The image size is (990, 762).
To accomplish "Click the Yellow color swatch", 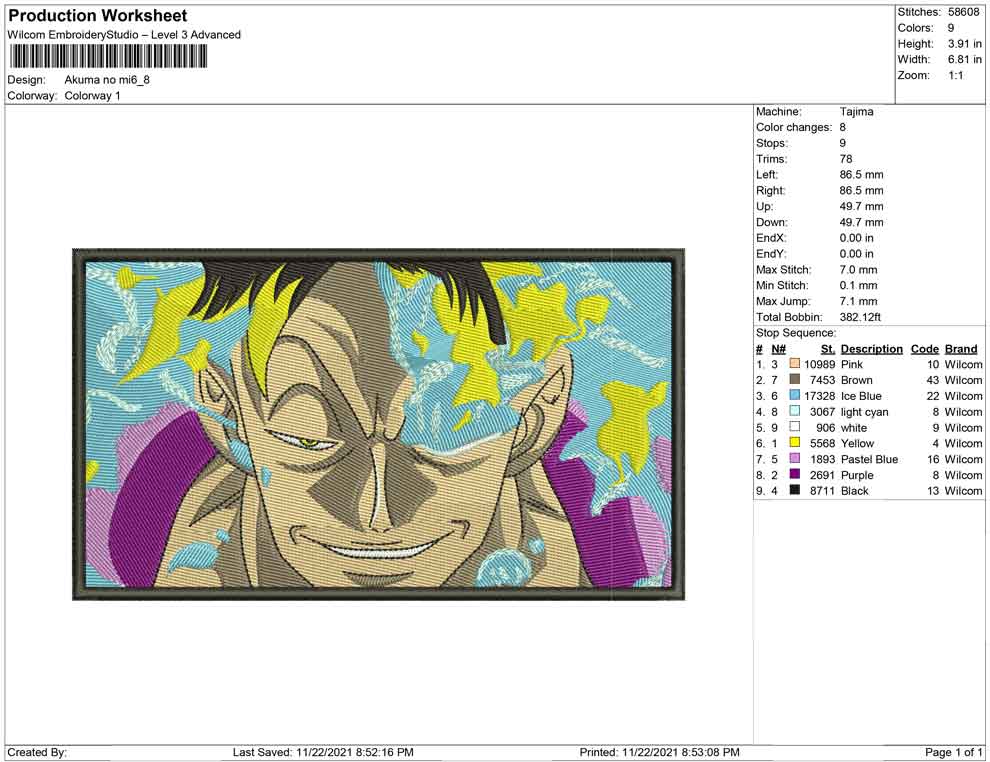I will tap(795, 443).
